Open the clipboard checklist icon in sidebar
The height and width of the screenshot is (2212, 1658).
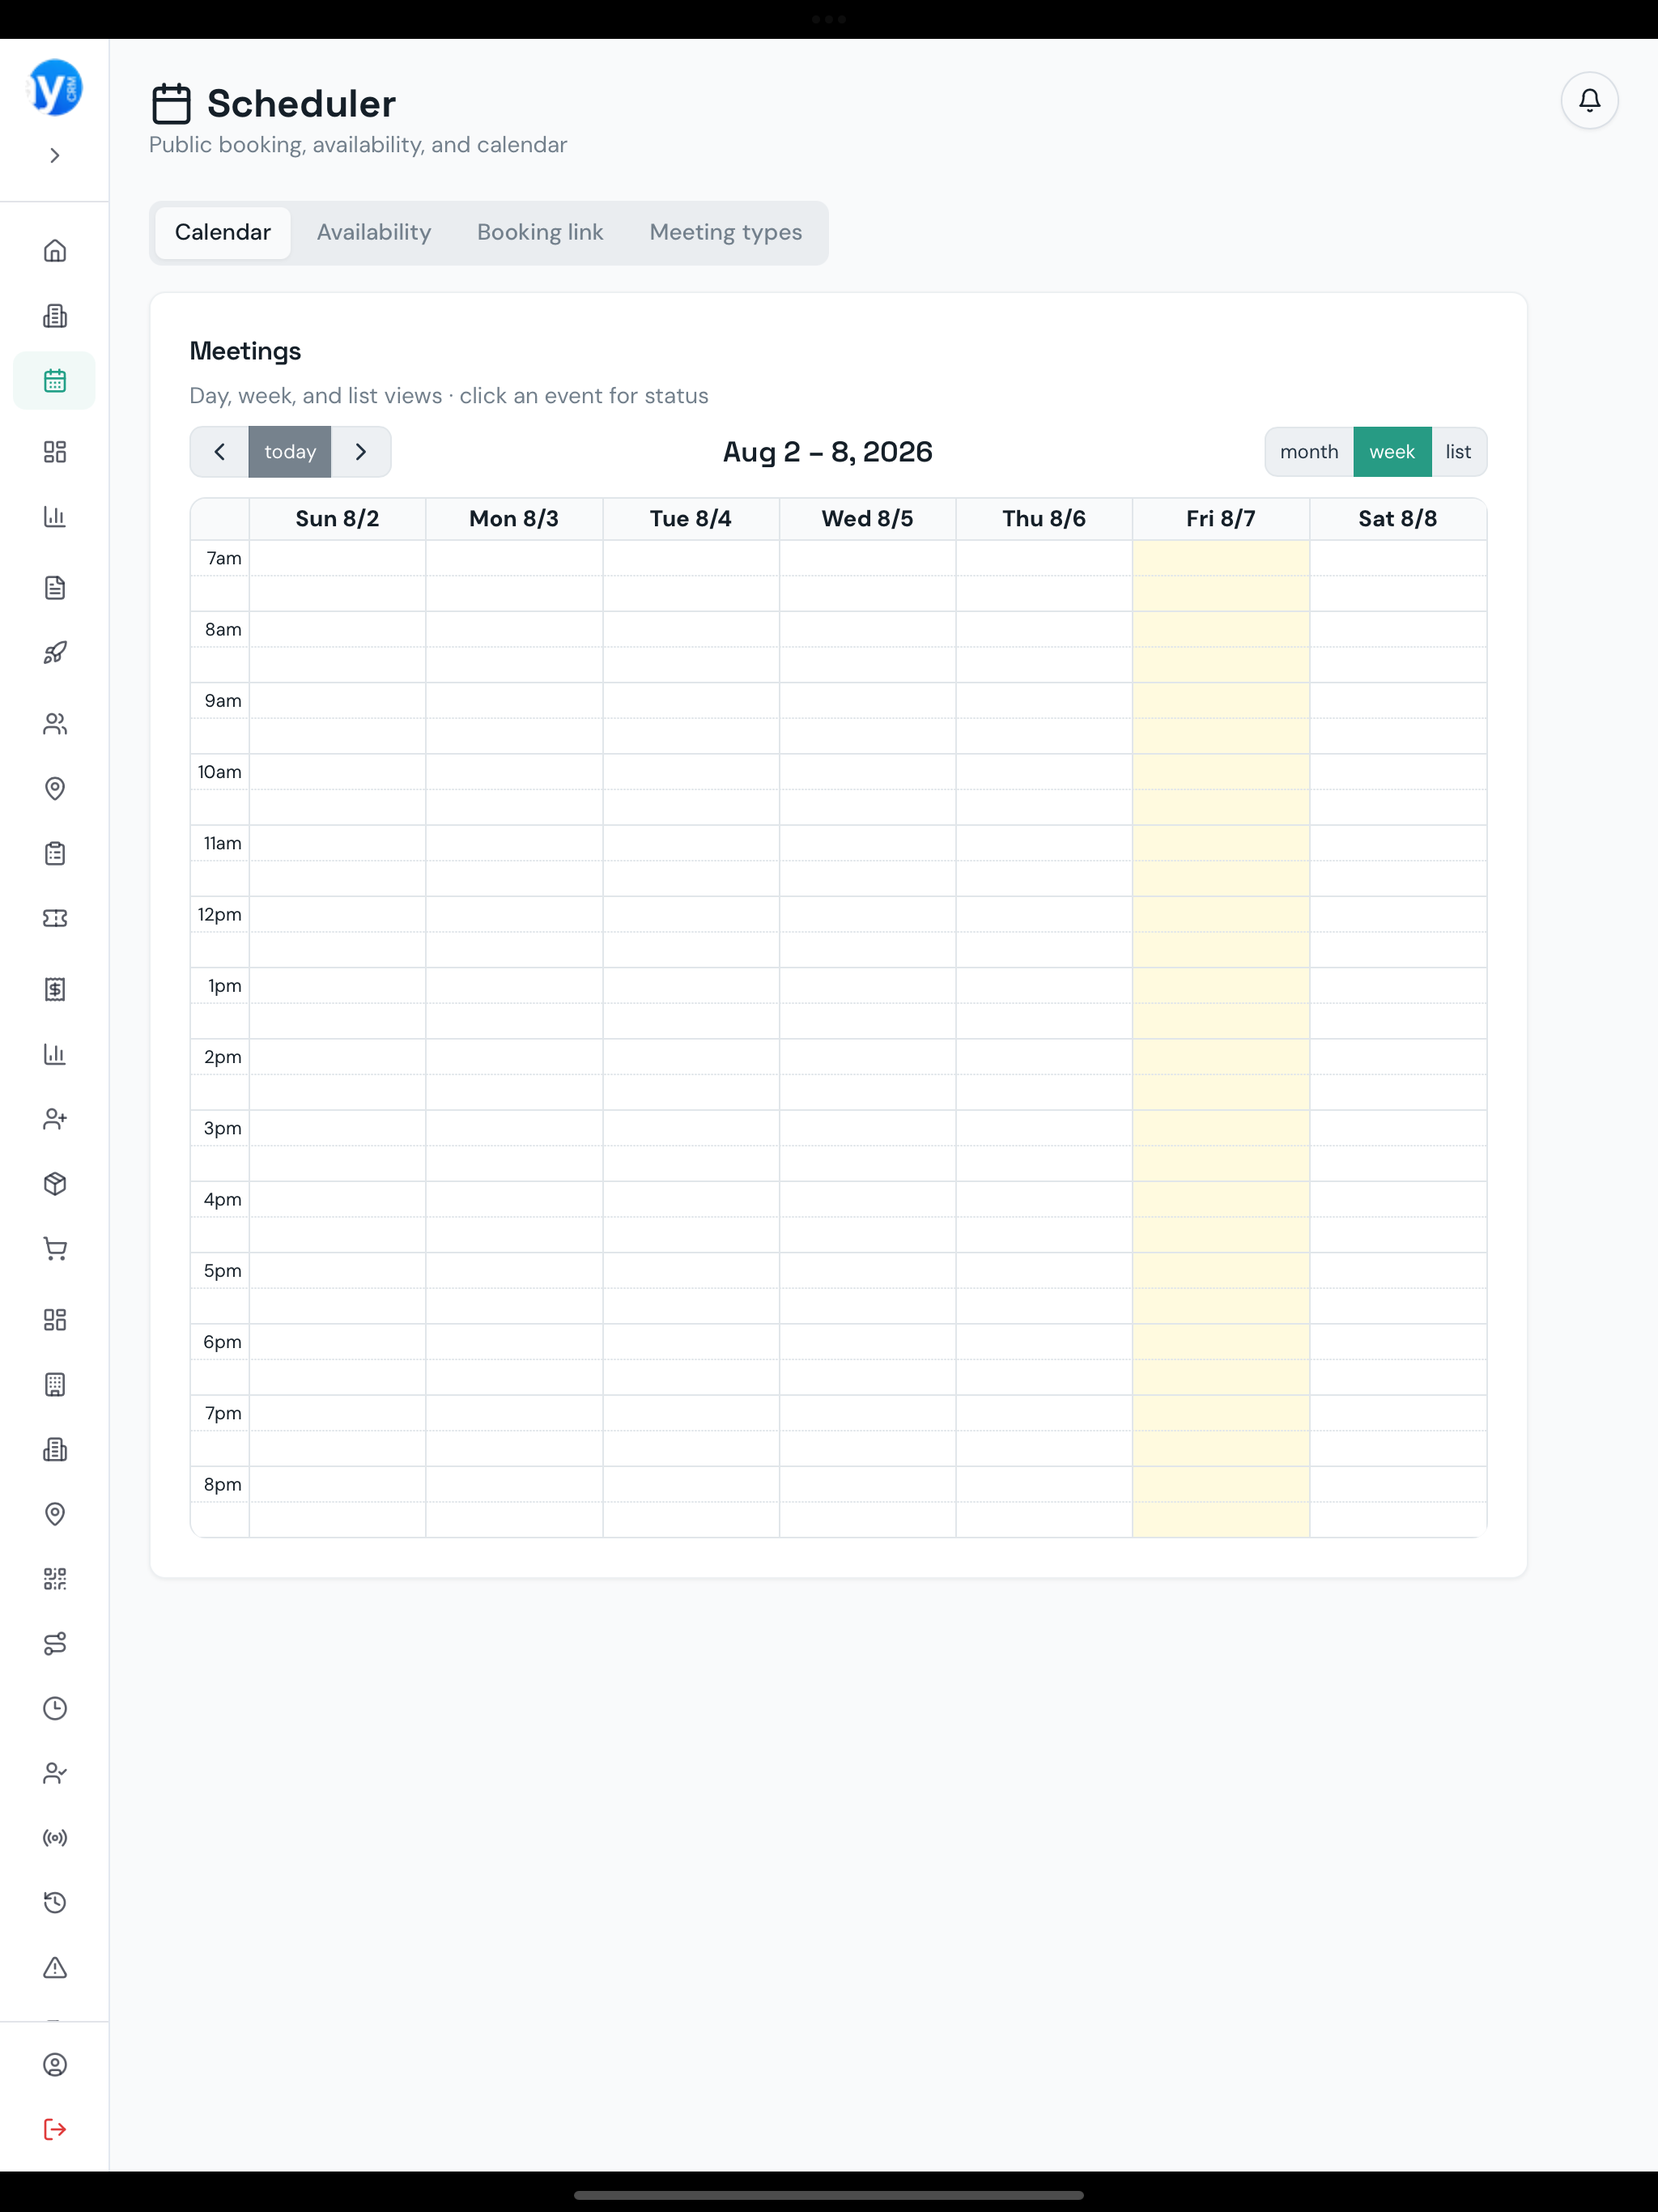(x=55, y=853)
